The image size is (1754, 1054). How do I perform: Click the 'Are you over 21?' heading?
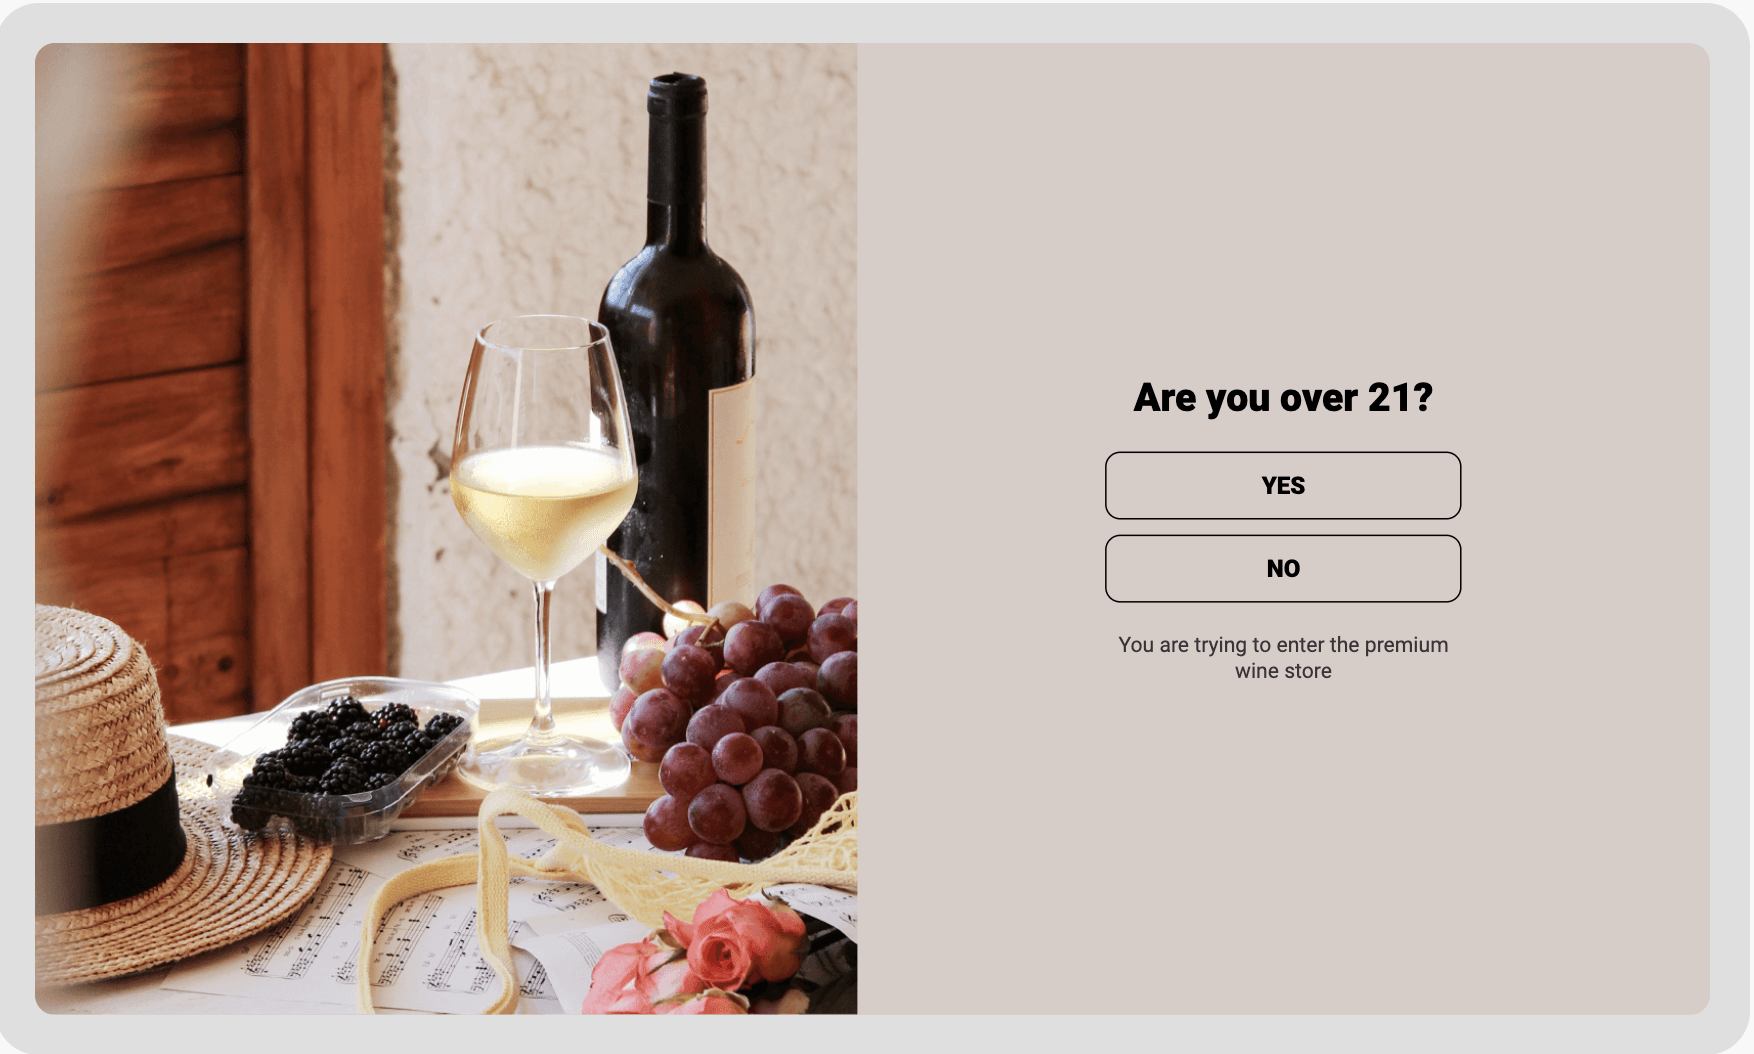click(1283, 397)
